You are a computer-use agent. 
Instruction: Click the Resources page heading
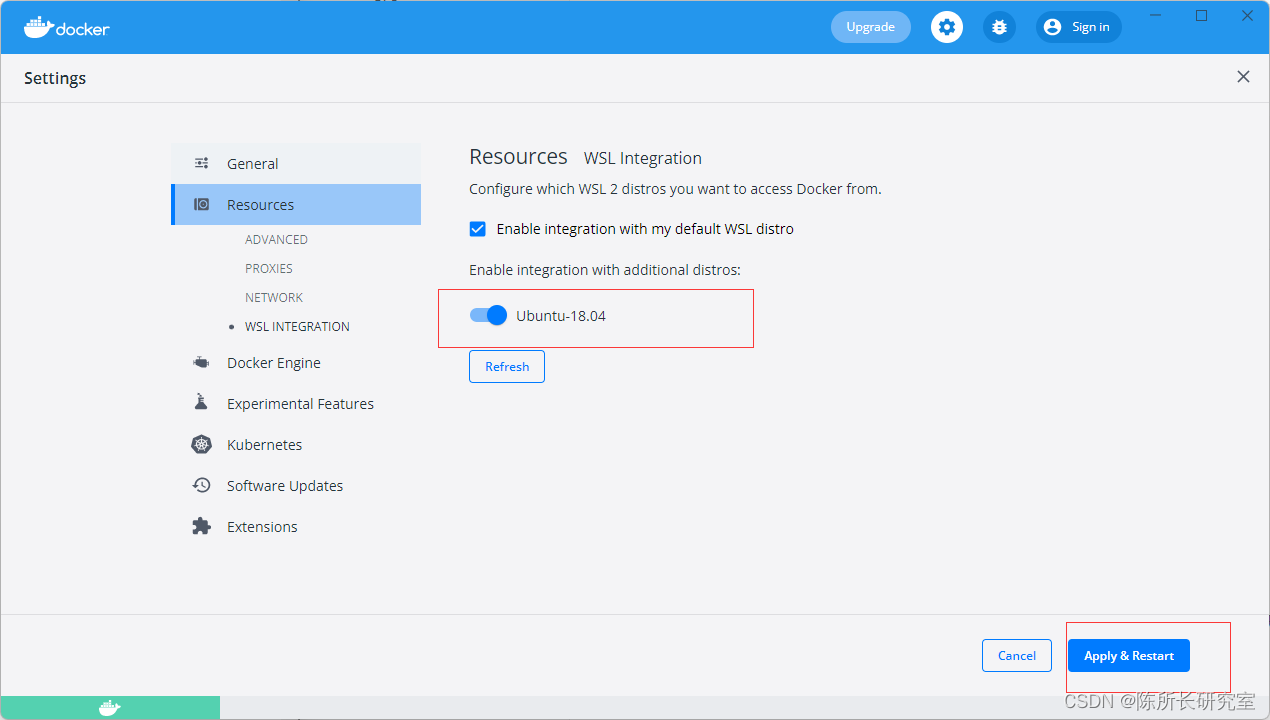(518, 157)
